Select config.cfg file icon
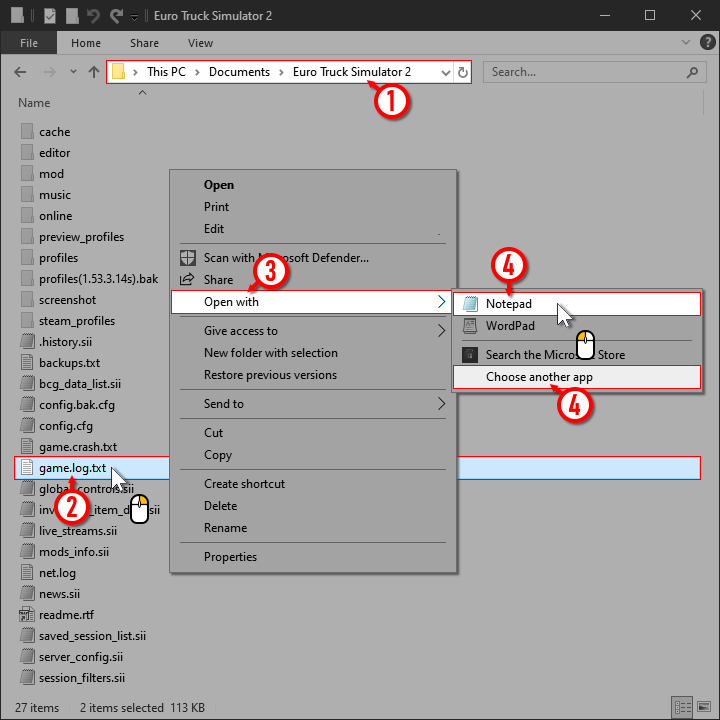 click(27, 426)
